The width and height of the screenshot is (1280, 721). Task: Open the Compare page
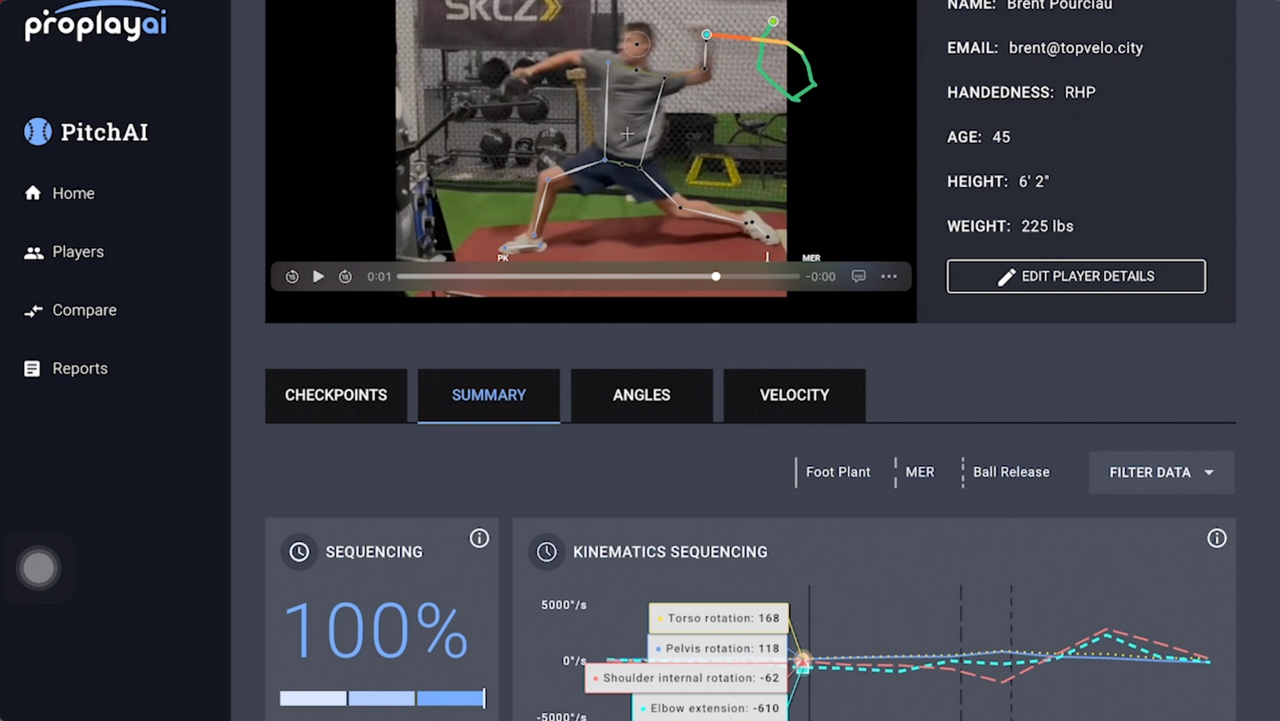(84, 310)
